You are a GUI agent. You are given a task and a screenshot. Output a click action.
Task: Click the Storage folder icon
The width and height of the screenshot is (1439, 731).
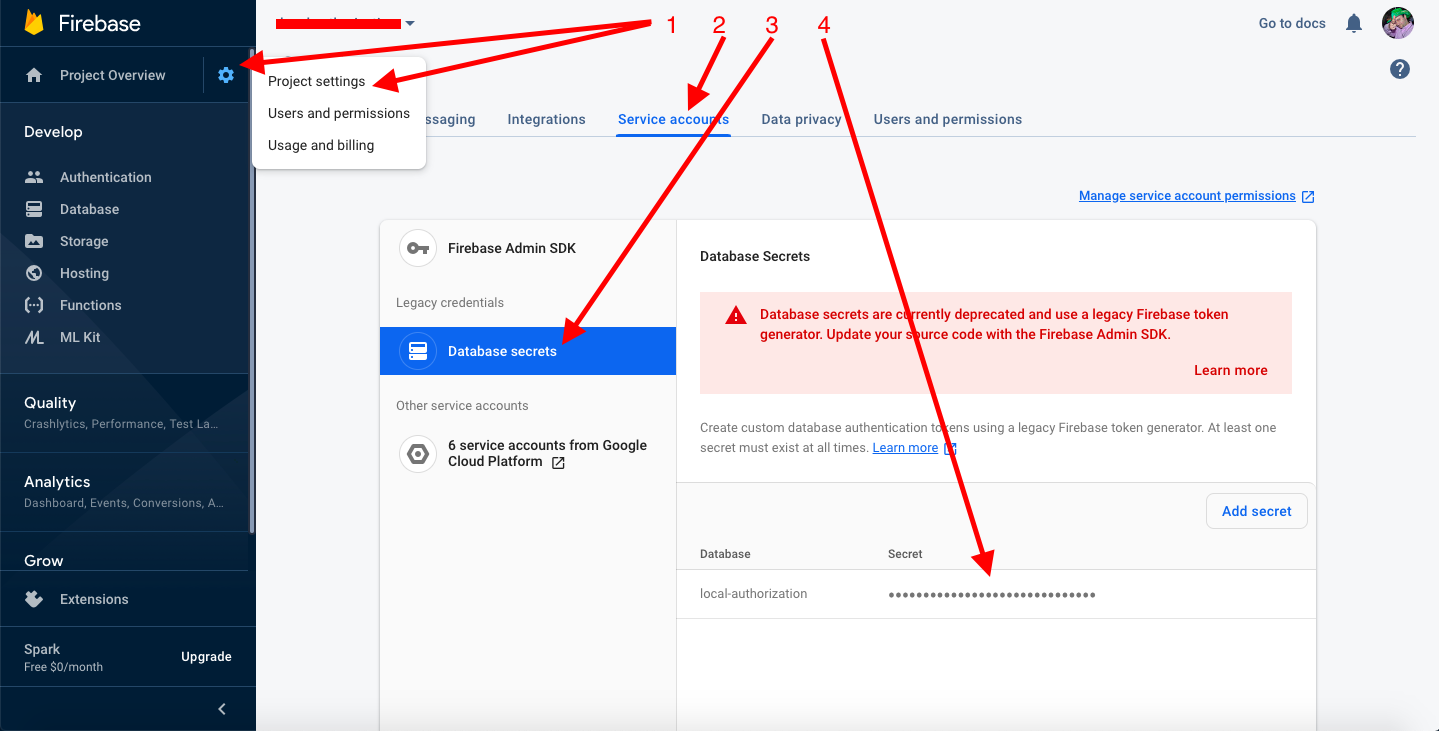coord(34,241)
